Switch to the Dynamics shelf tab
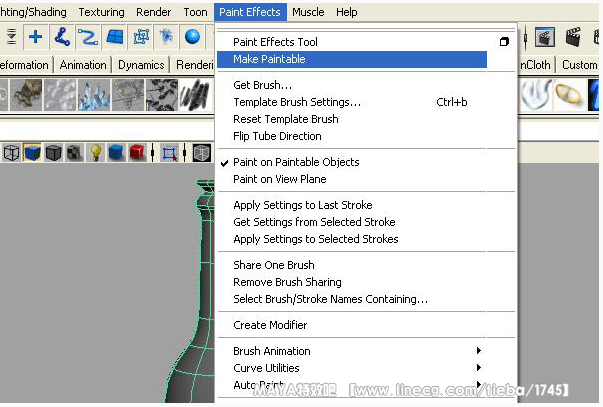The height and width of the screenshot is (407, 603). 141,65
